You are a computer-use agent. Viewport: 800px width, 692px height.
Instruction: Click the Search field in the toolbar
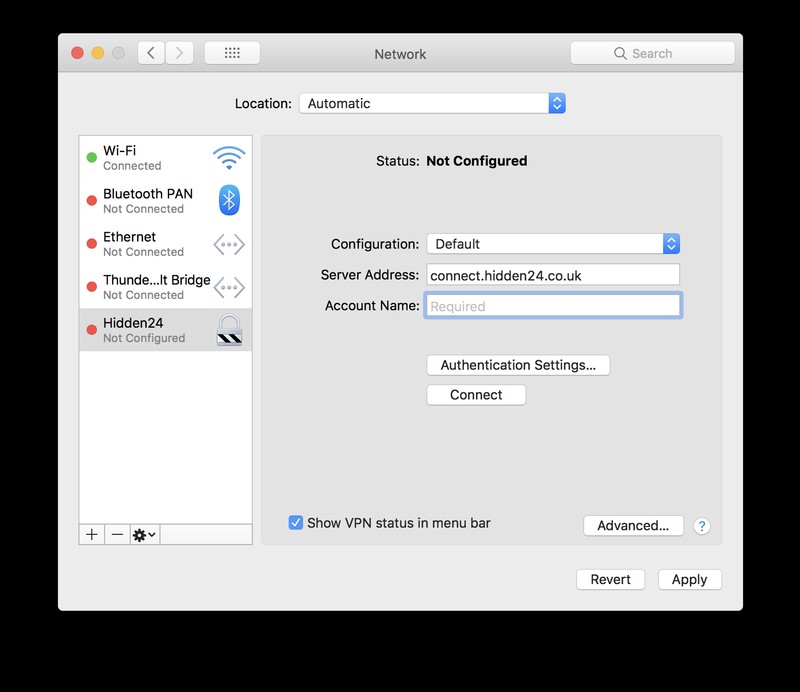pyautogui.click(x=653, y=53)
